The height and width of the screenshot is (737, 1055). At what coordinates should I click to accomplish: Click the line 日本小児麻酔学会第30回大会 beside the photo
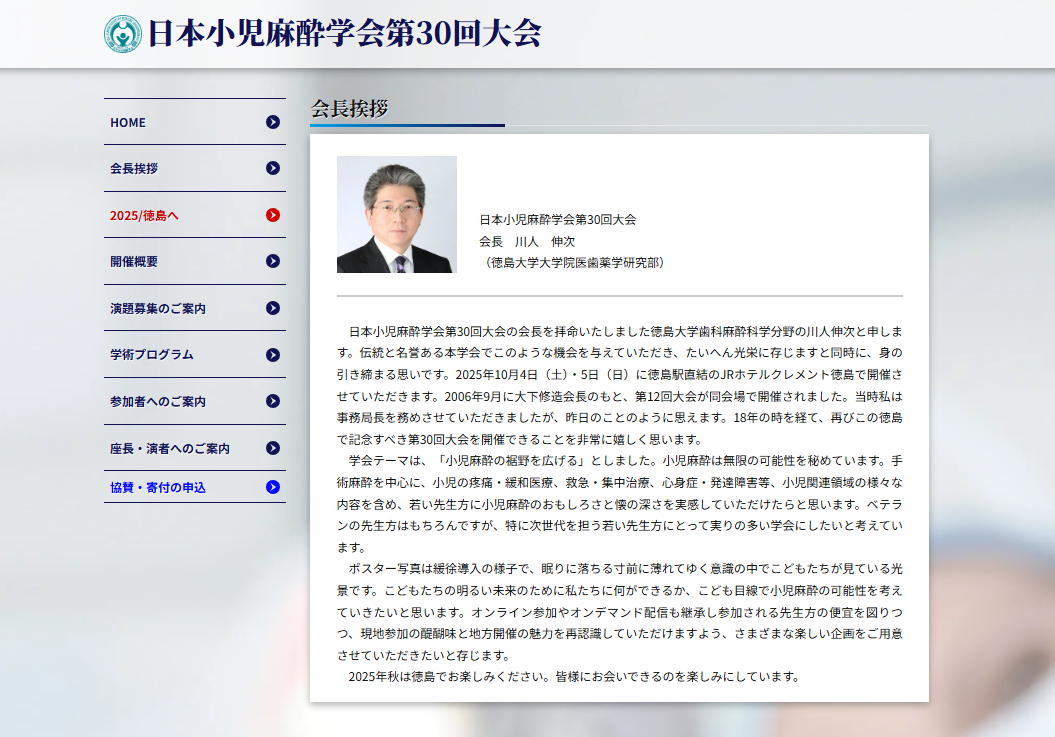tap(557, 219)
